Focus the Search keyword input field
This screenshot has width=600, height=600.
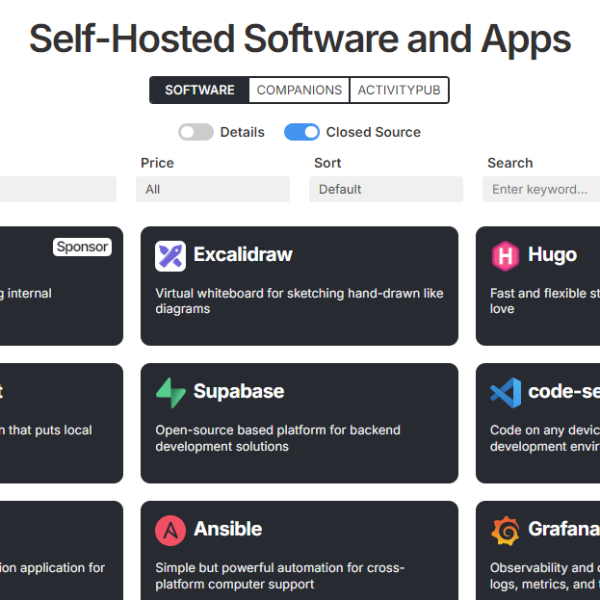click(x=541, y=189)
